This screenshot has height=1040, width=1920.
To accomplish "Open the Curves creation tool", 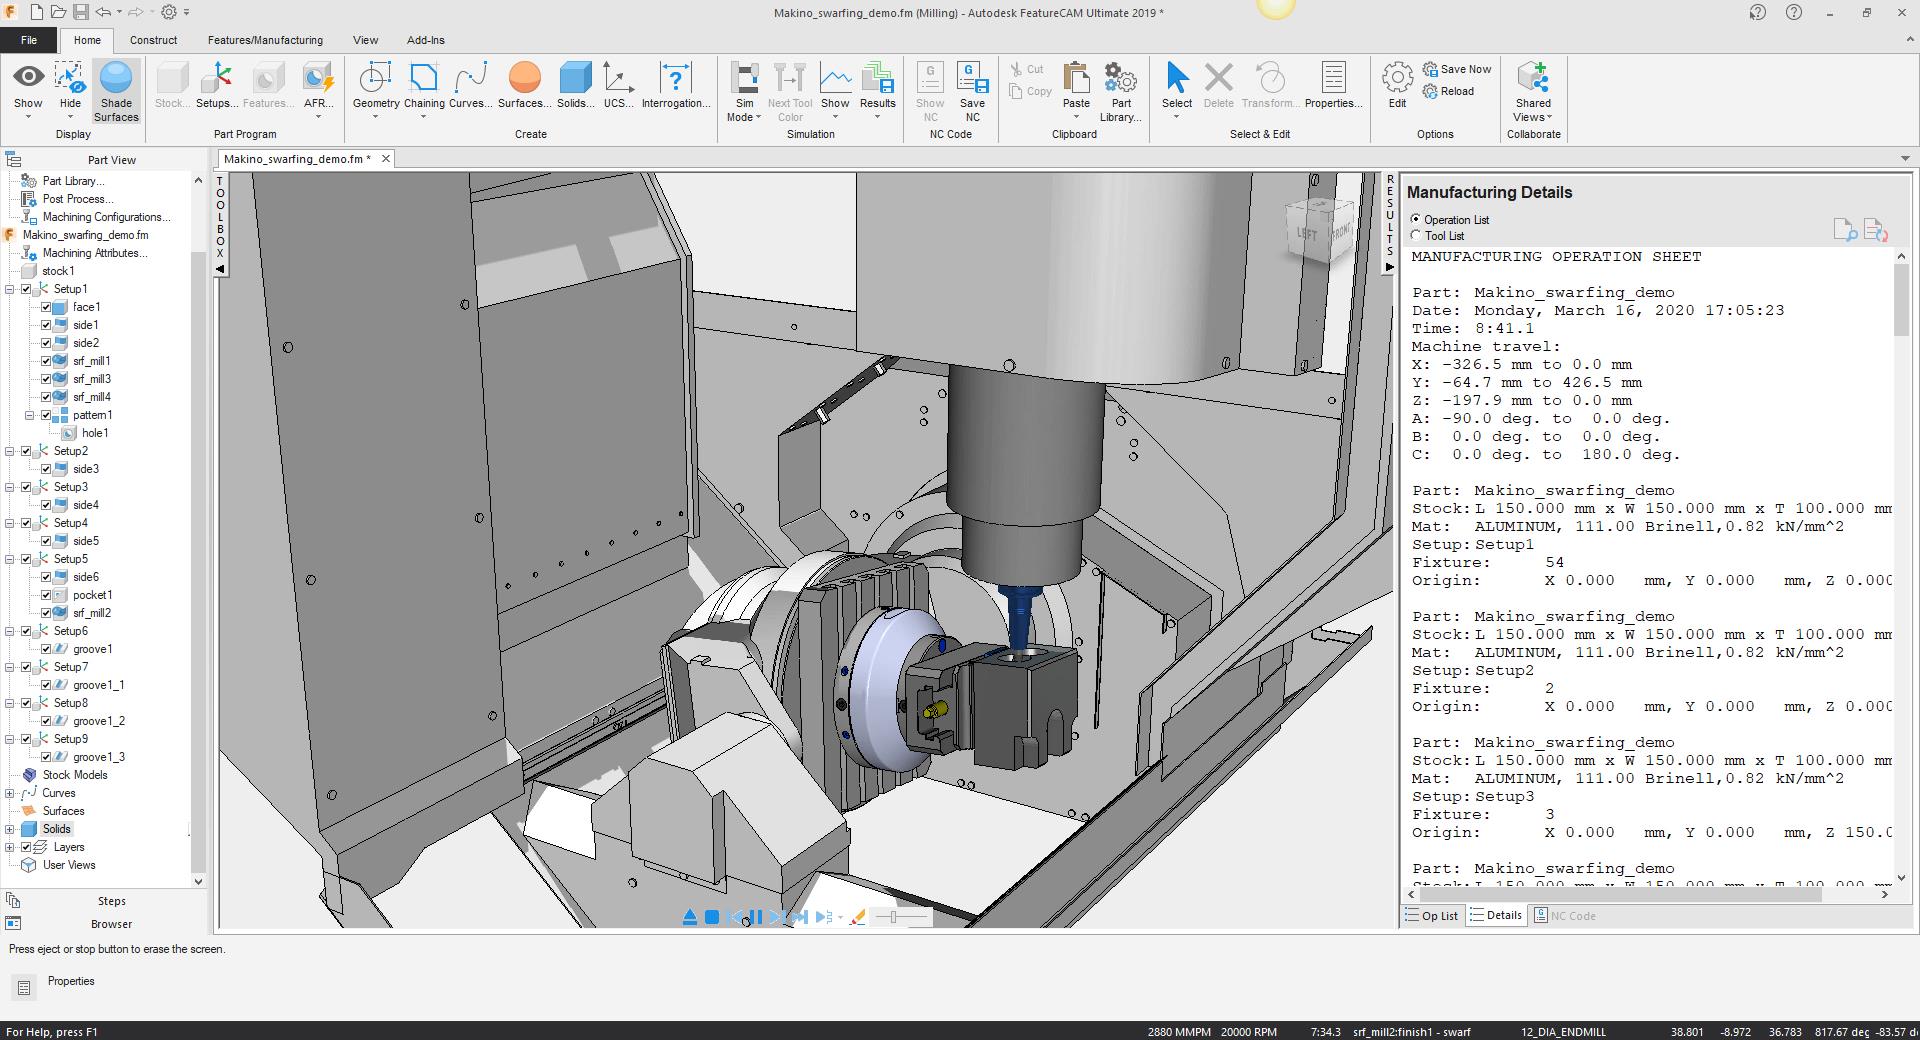I will tap(470, 86).
